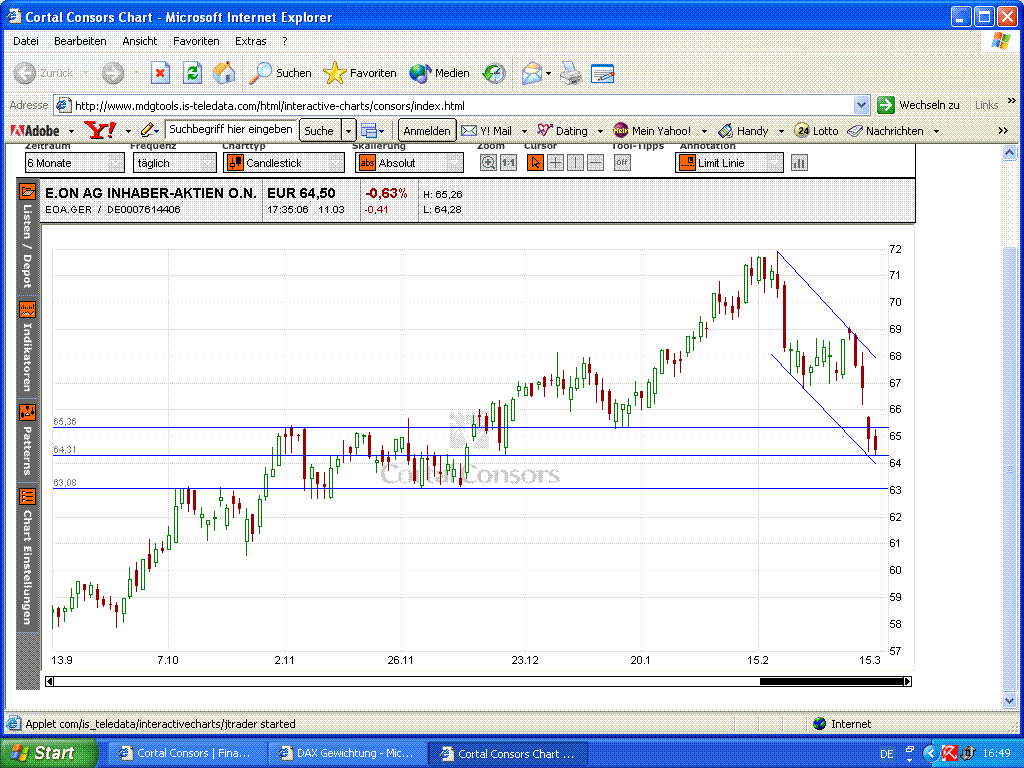Click the IE Stop button
This screenshot has height=768, width=1024.
coord(160,73)
